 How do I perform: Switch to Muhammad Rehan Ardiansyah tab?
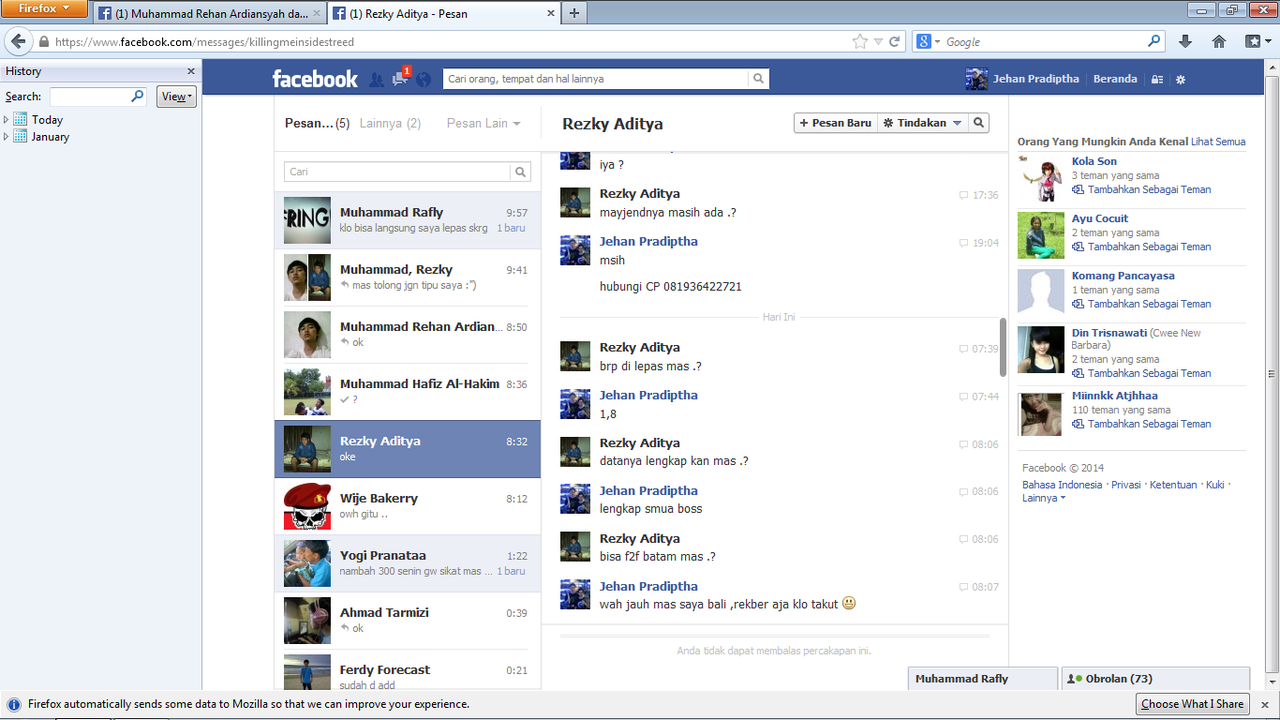208,14
